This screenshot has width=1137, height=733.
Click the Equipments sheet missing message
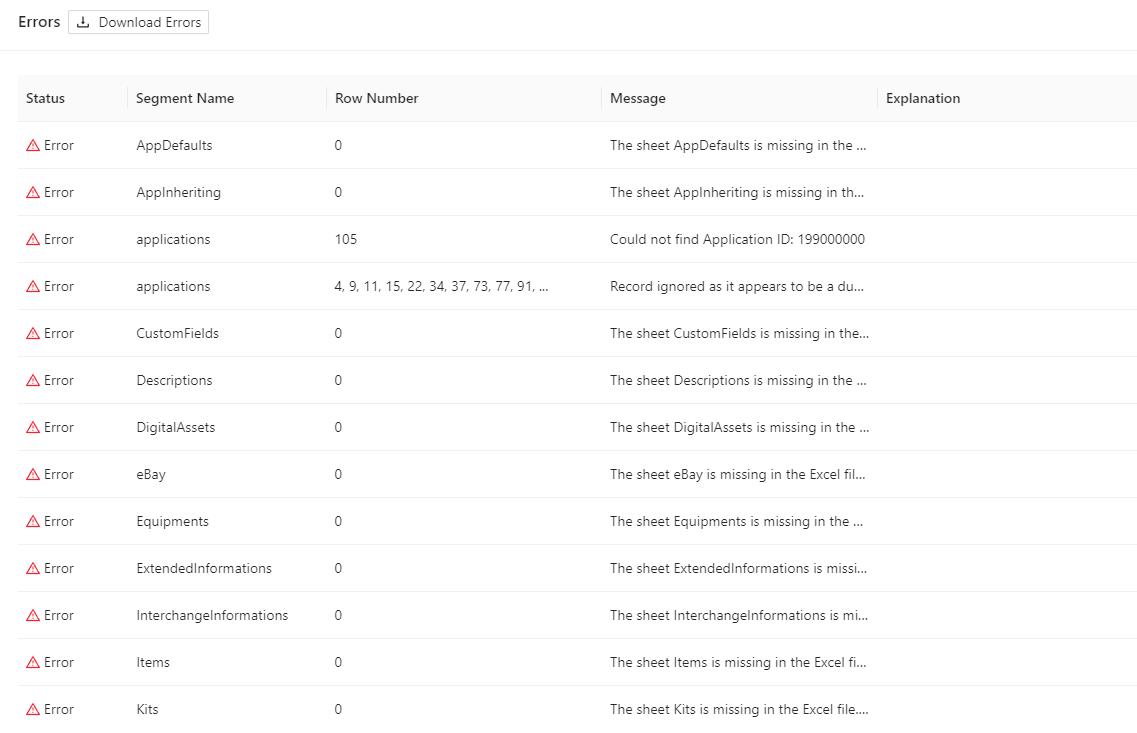[737, 521]
